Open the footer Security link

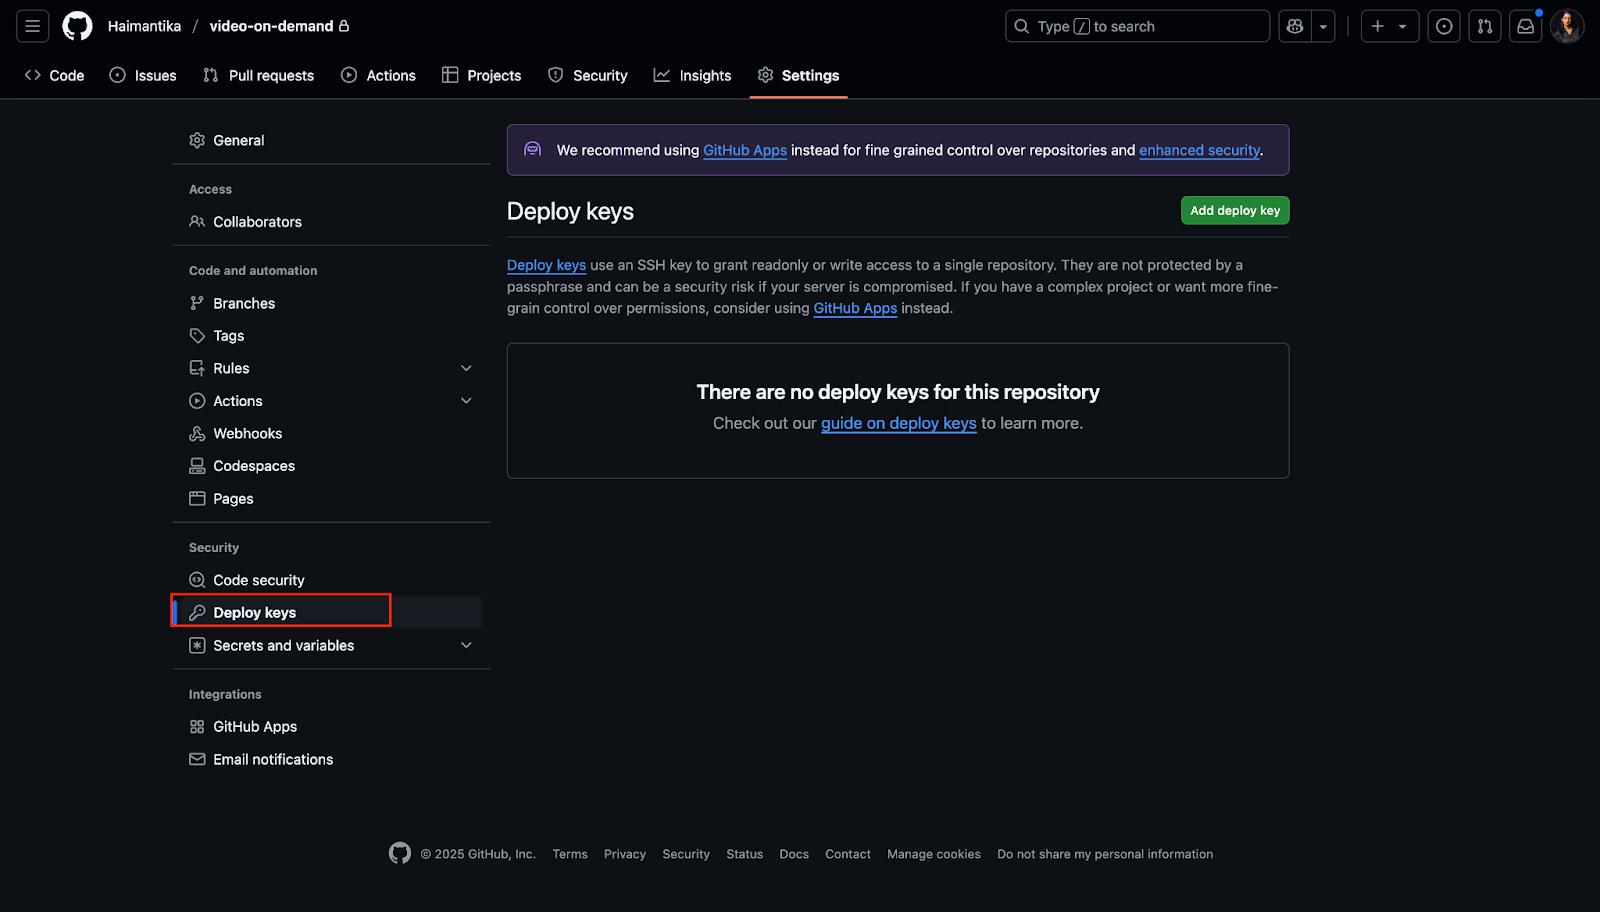click(686, 854)
